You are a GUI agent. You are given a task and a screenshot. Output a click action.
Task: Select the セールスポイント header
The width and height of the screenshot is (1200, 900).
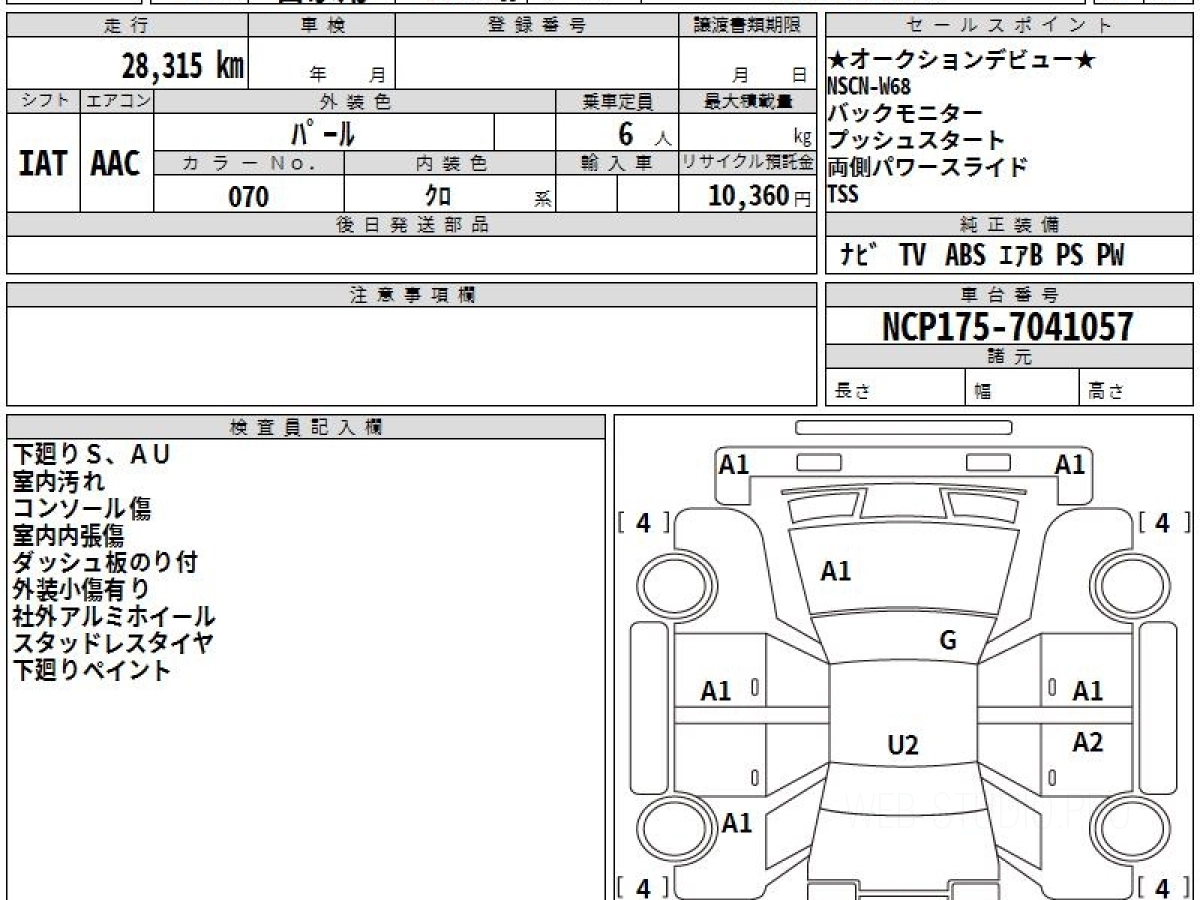(1009, 26)
